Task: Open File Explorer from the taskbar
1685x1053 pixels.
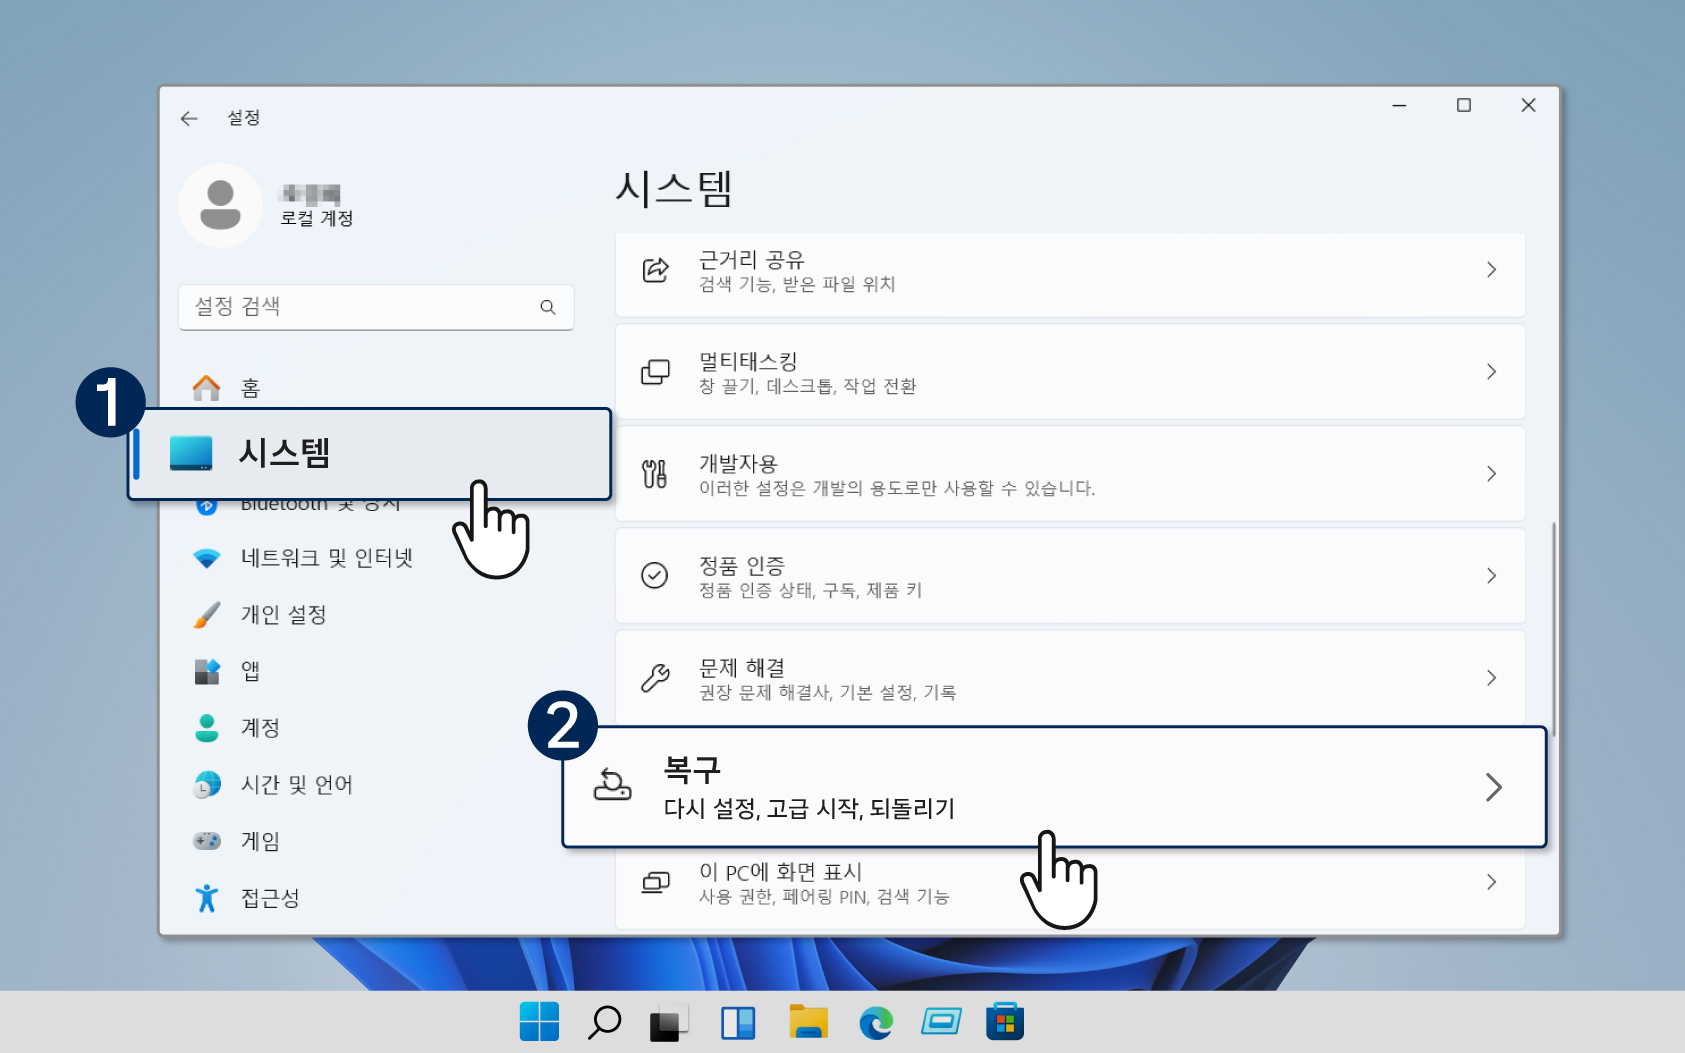Action: (x=807, y=1022)
